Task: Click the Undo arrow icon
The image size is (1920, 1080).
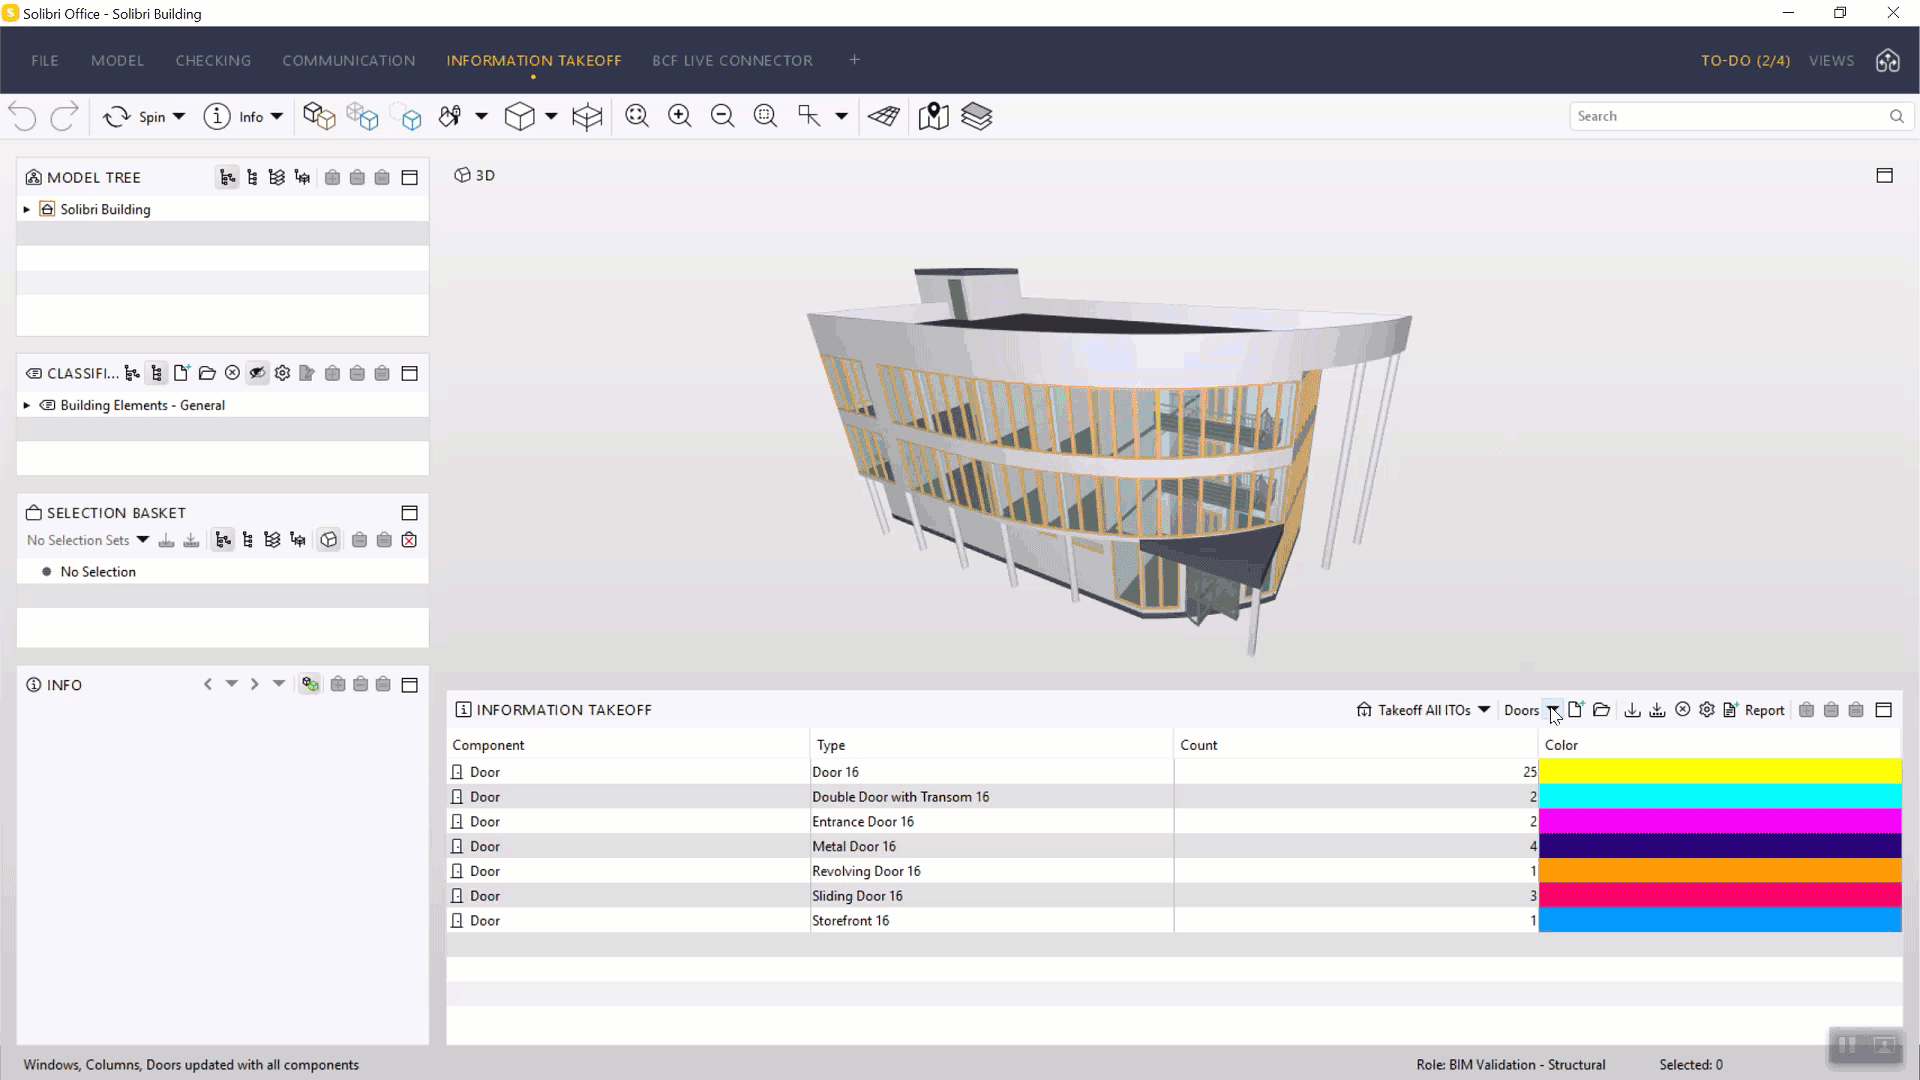Action: [23, 116]
